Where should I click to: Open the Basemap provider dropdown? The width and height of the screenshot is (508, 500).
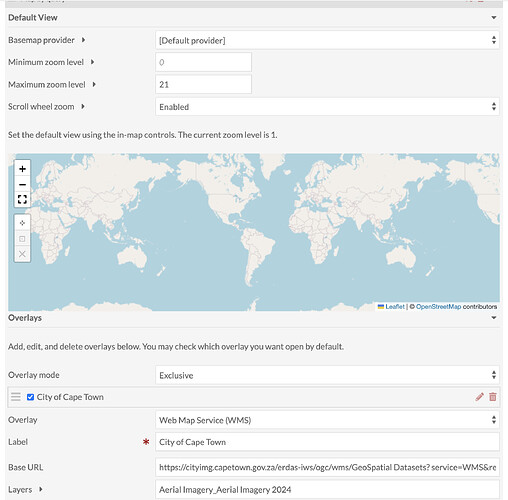point(327,40)
